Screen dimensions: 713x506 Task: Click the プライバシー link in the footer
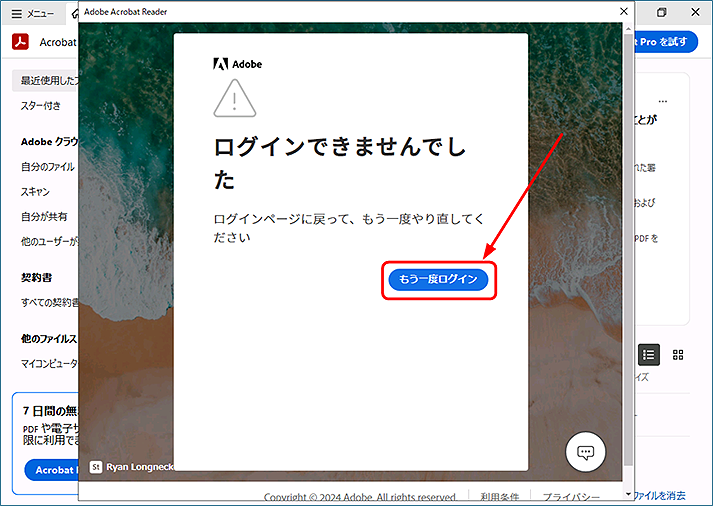point(571,497)
